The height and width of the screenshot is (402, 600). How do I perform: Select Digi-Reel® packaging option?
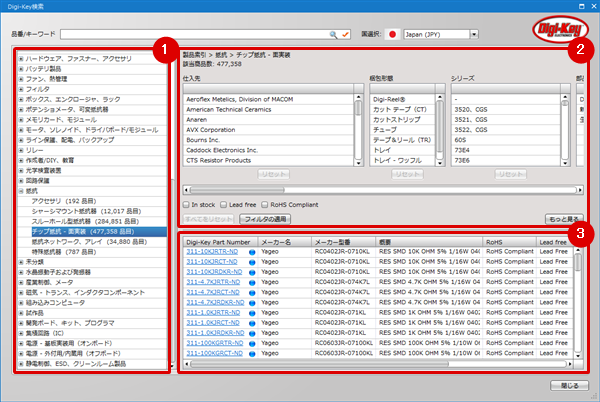[x=403, y=99]
